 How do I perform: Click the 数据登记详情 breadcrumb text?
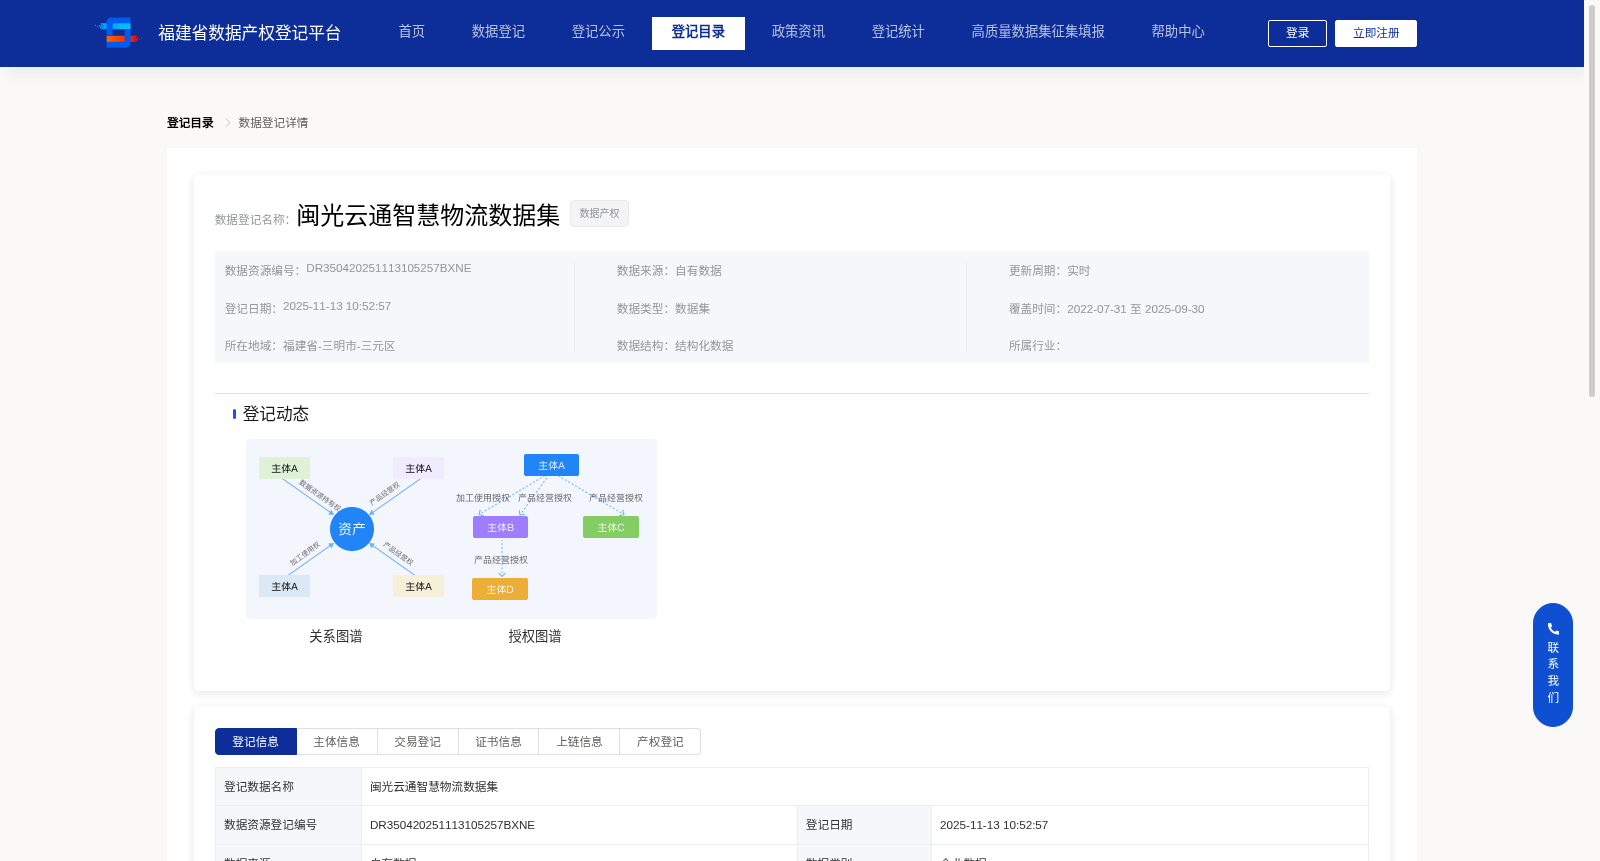tap(273, 123)
